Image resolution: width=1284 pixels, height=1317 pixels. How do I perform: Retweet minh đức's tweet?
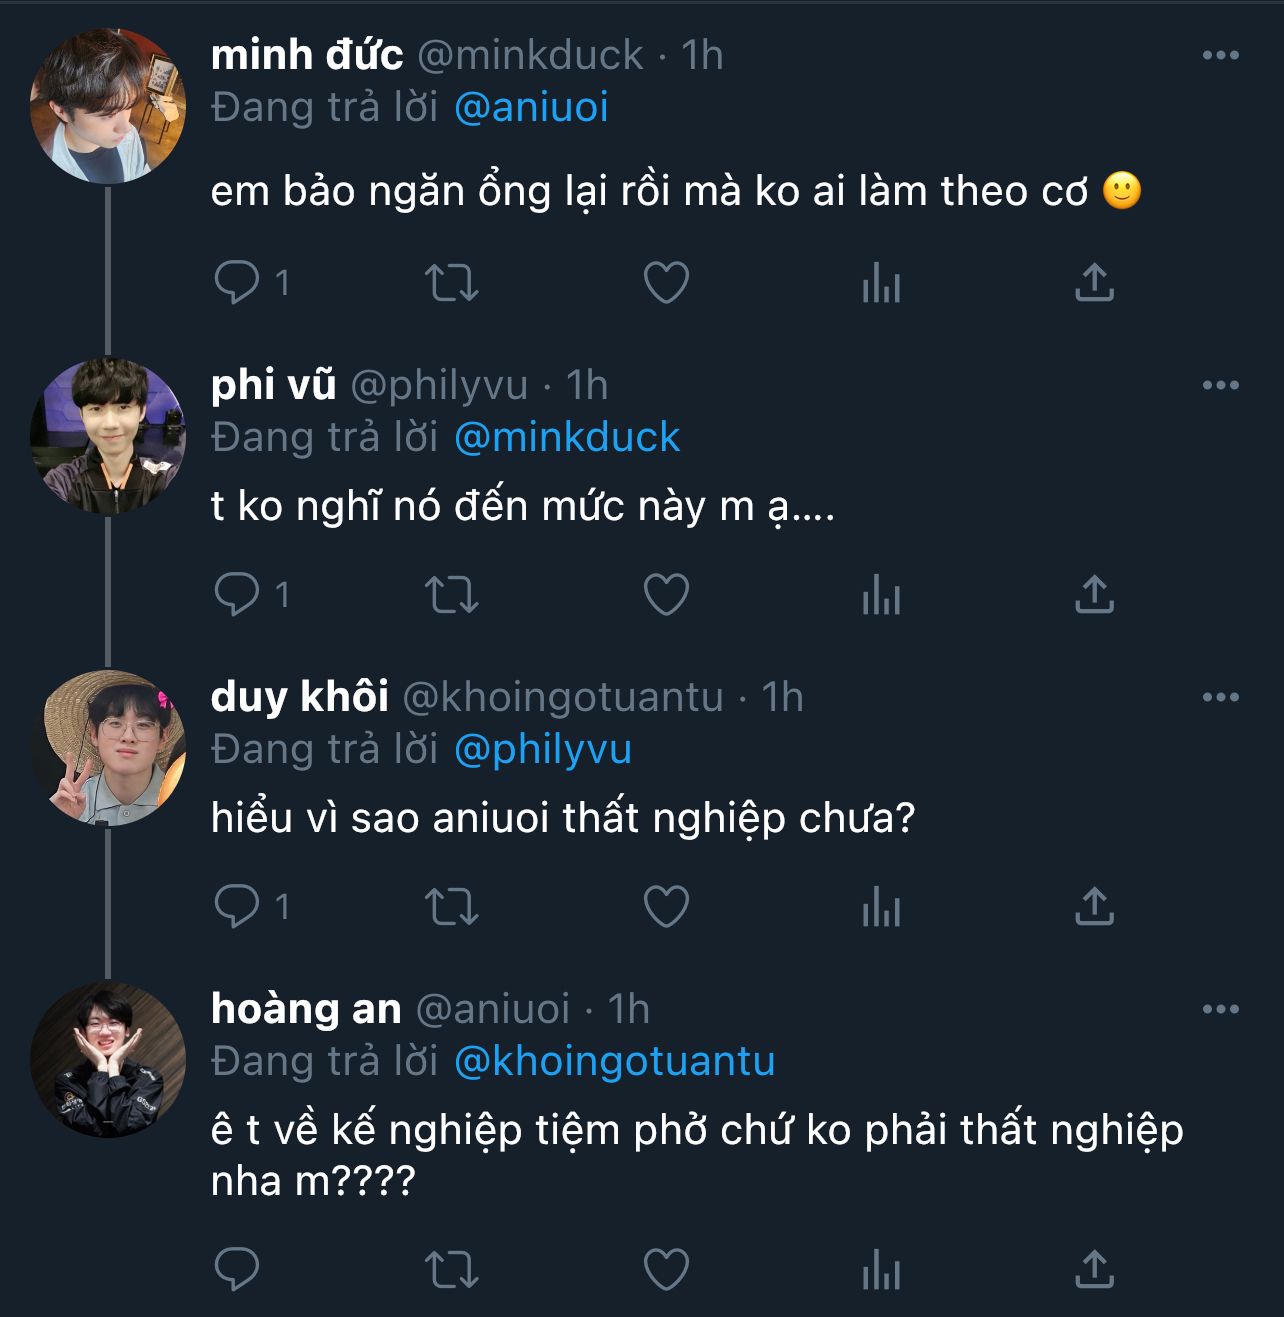452,282
